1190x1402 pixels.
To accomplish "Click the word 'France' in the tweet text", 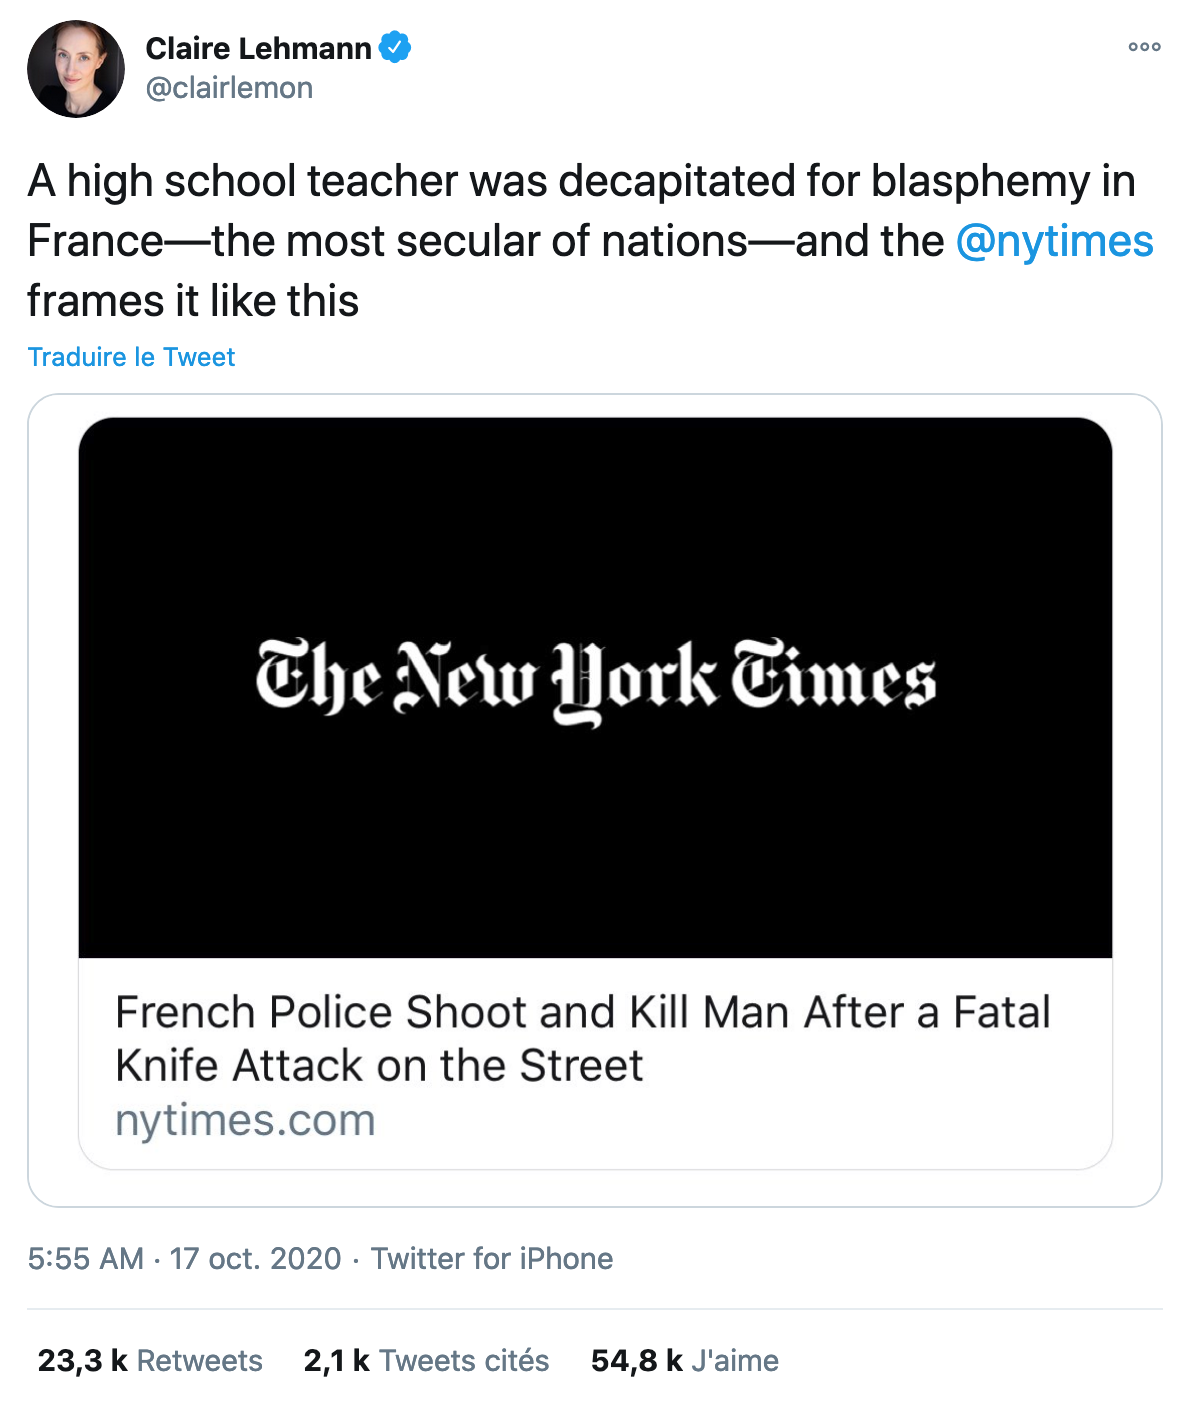I will tap(95, 241).
